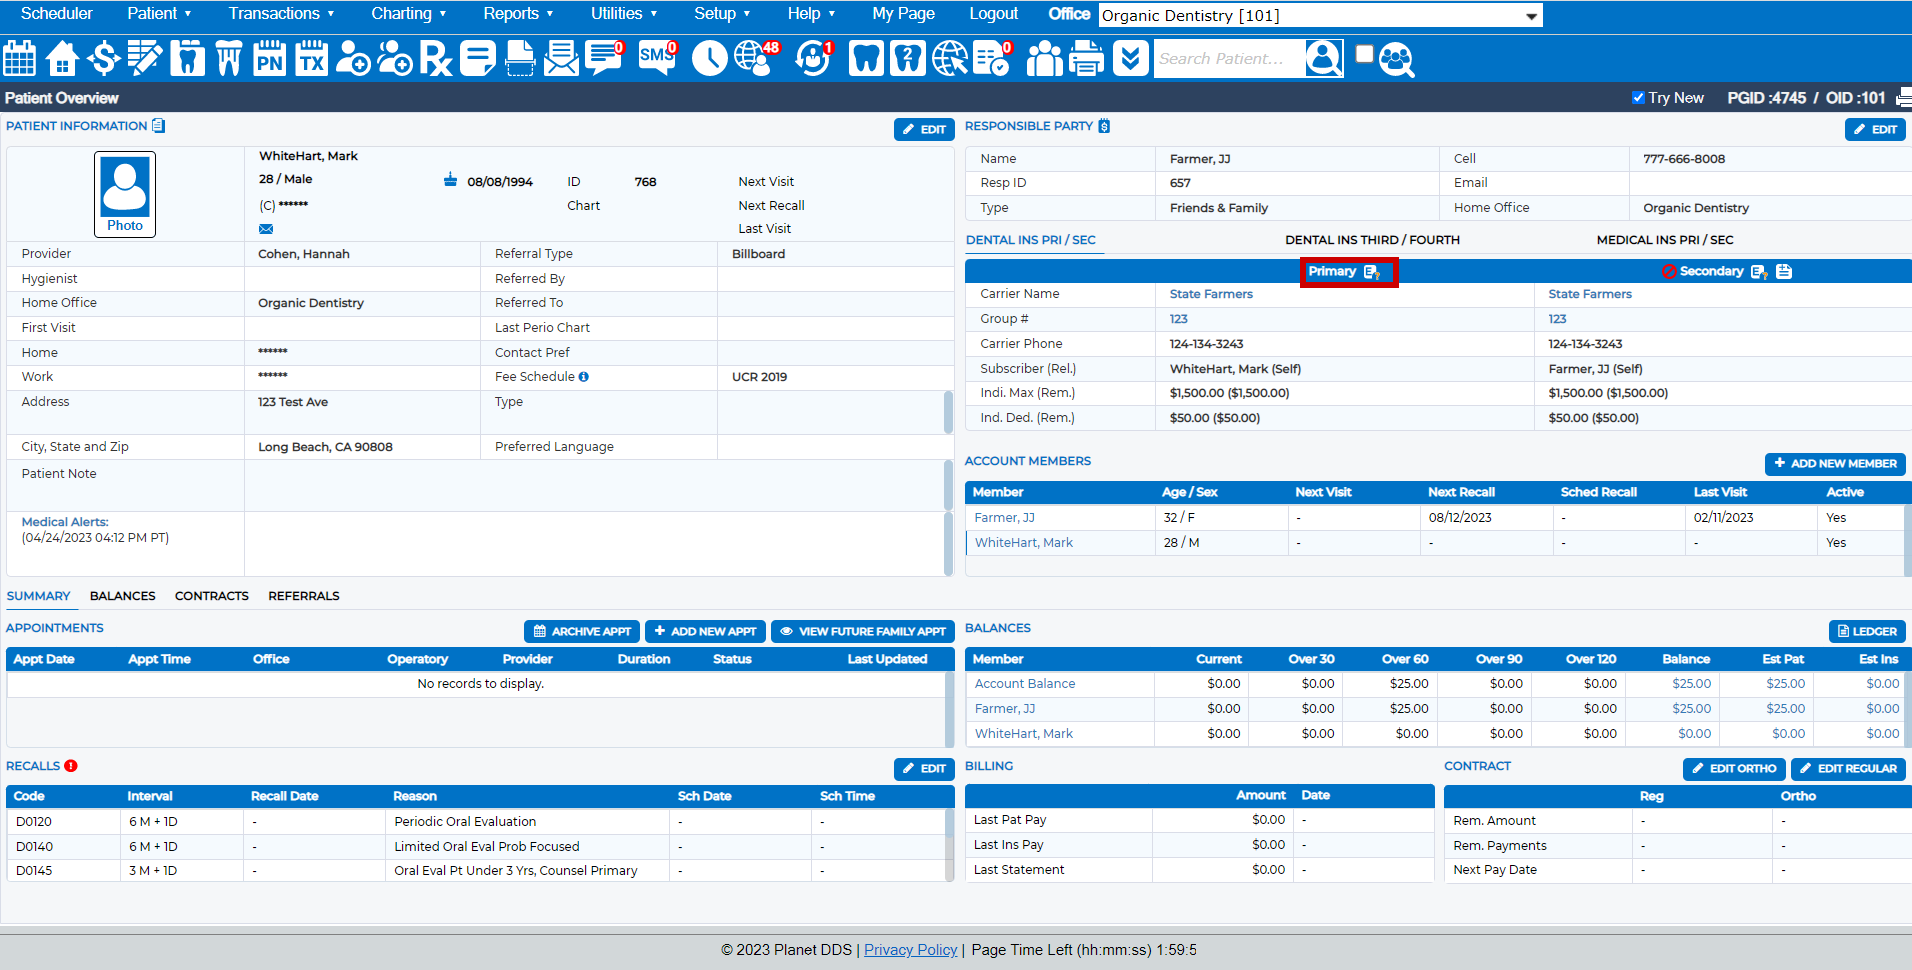Click Logout in the menu bar

pos(993,14)
